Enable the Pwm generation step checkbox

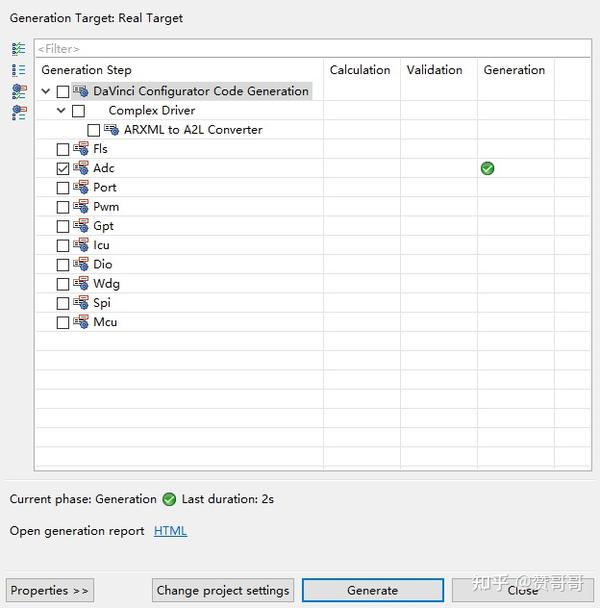coord(63,207)
